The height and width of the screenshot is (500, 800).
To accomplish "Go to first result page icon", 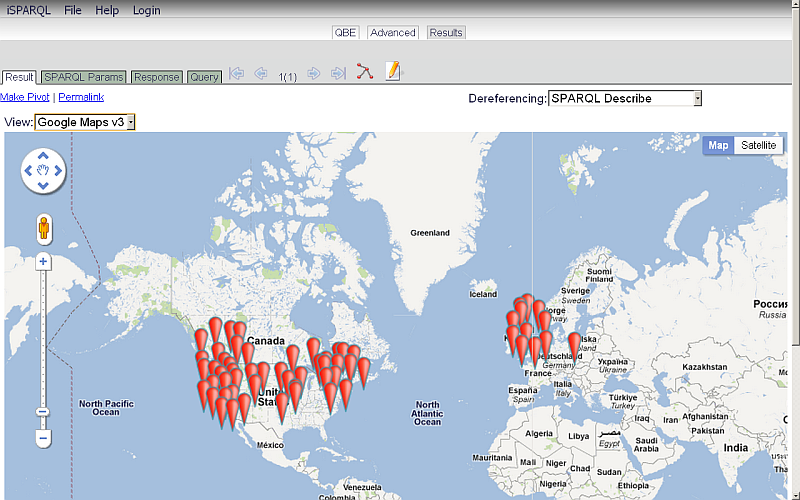I will coord(236,73).
